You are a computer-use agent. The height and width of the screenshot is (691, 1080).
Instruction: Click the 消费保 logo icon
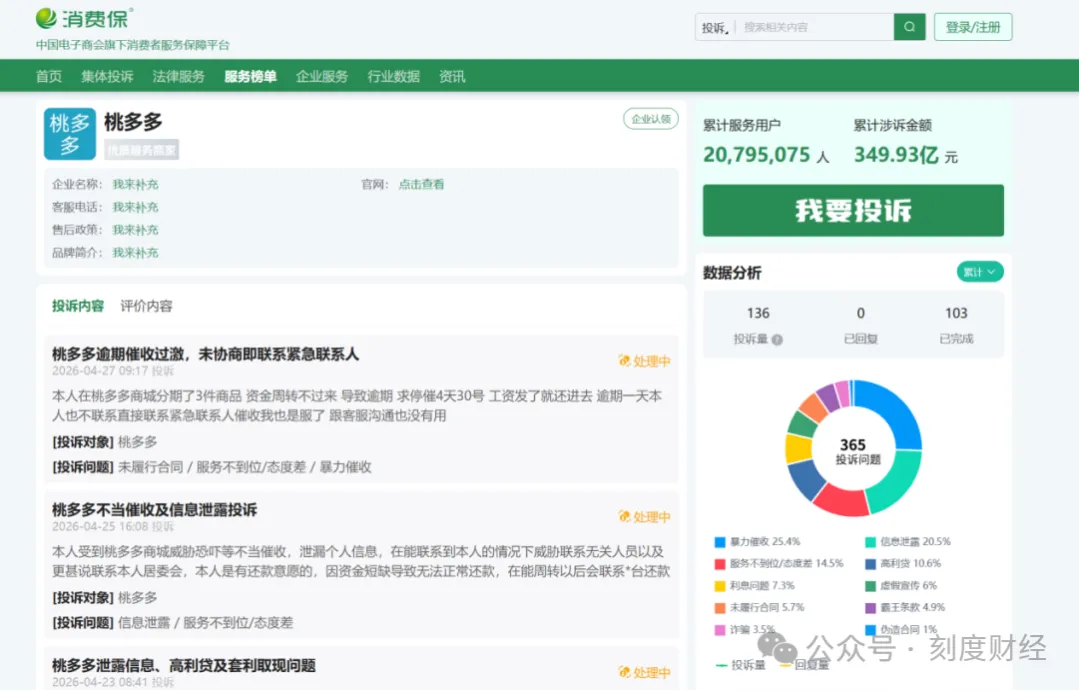47,18
